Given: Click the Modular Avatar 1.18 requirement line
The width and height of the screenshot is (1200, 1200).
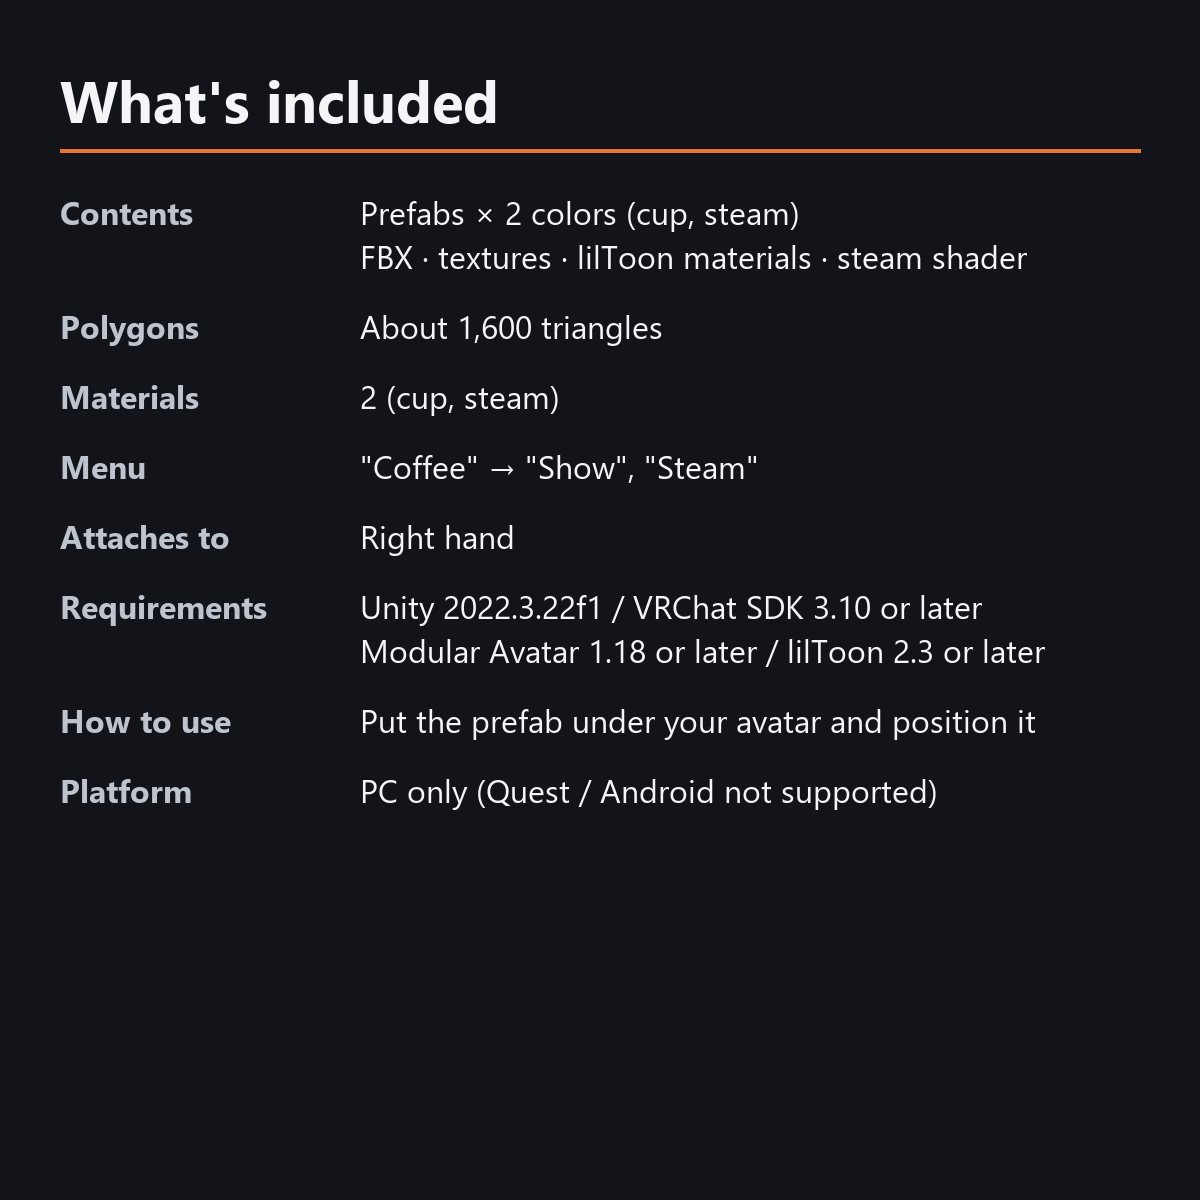Looking at the screenshot, I should (702, 652).
